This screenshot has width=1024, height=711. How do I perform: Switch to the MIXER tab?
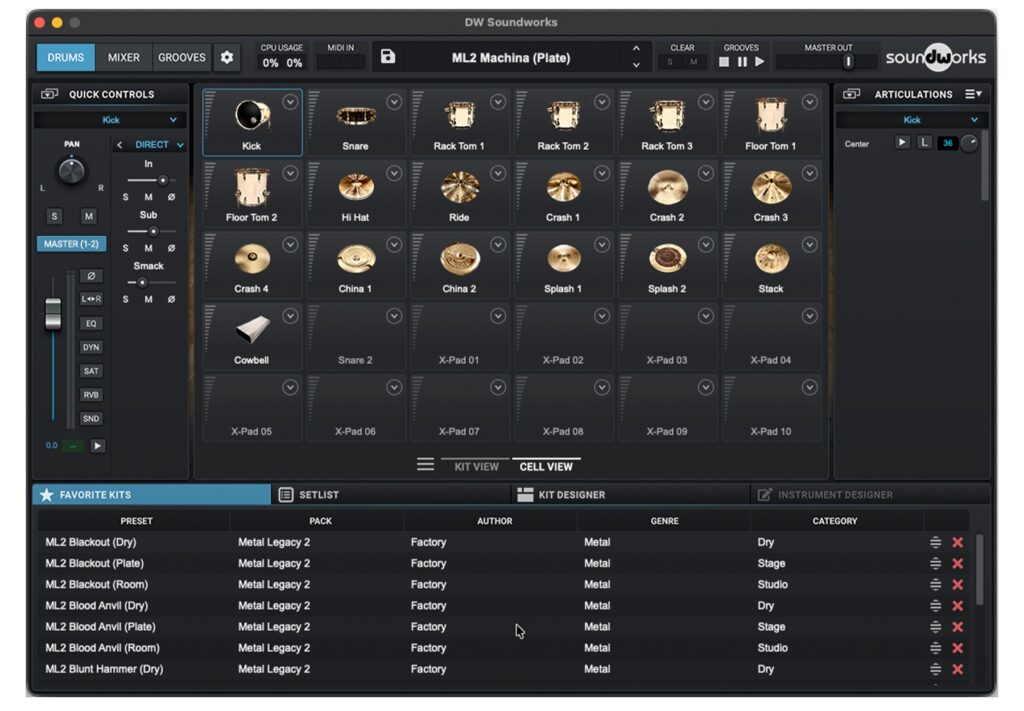[123, 57]
